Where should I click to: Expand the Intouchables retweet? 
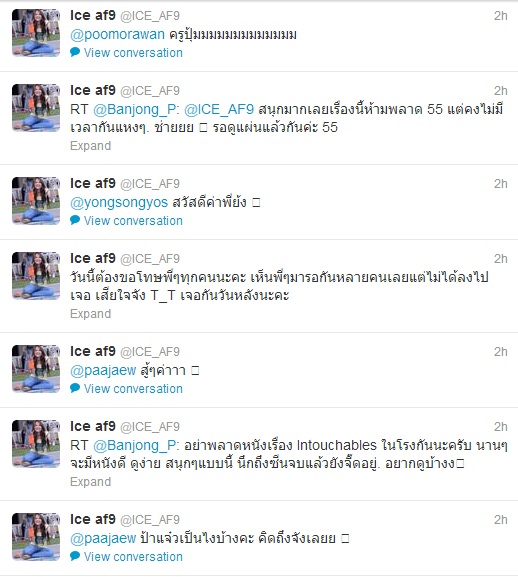91,482
